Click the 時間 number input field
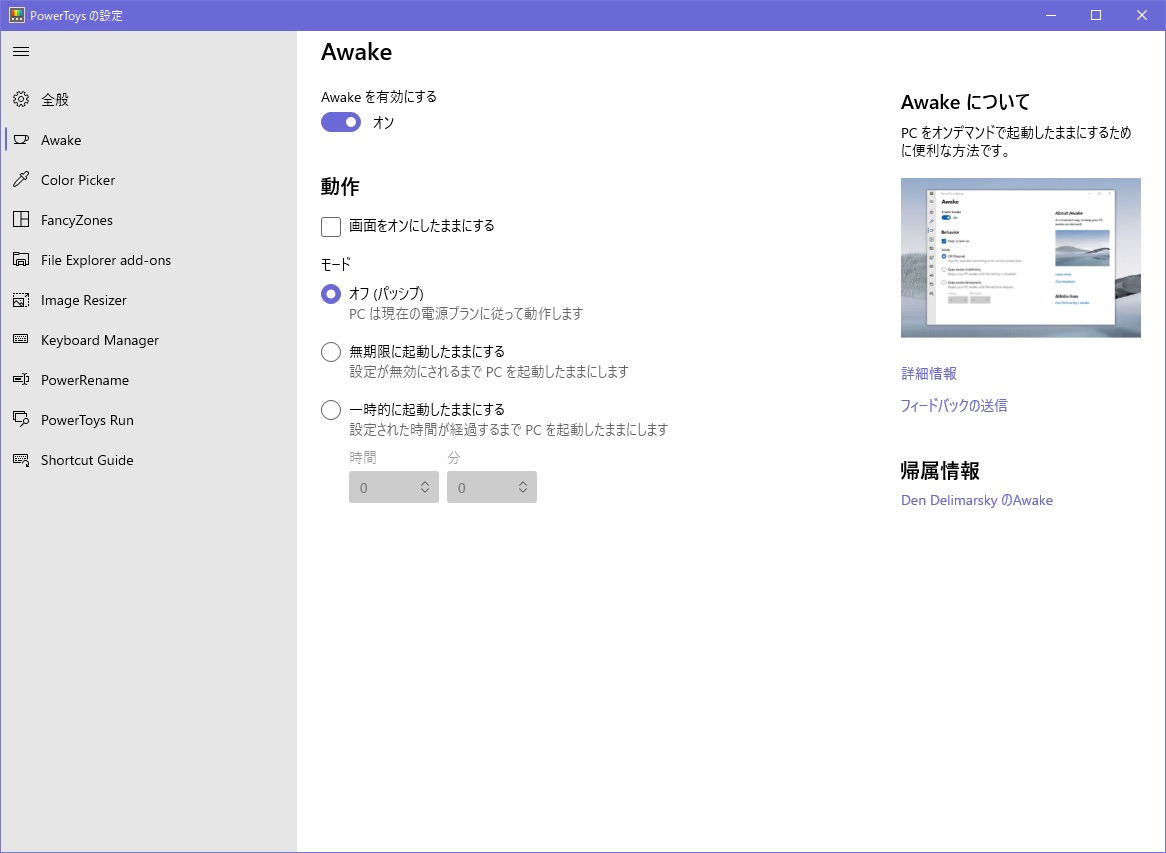 393,487
